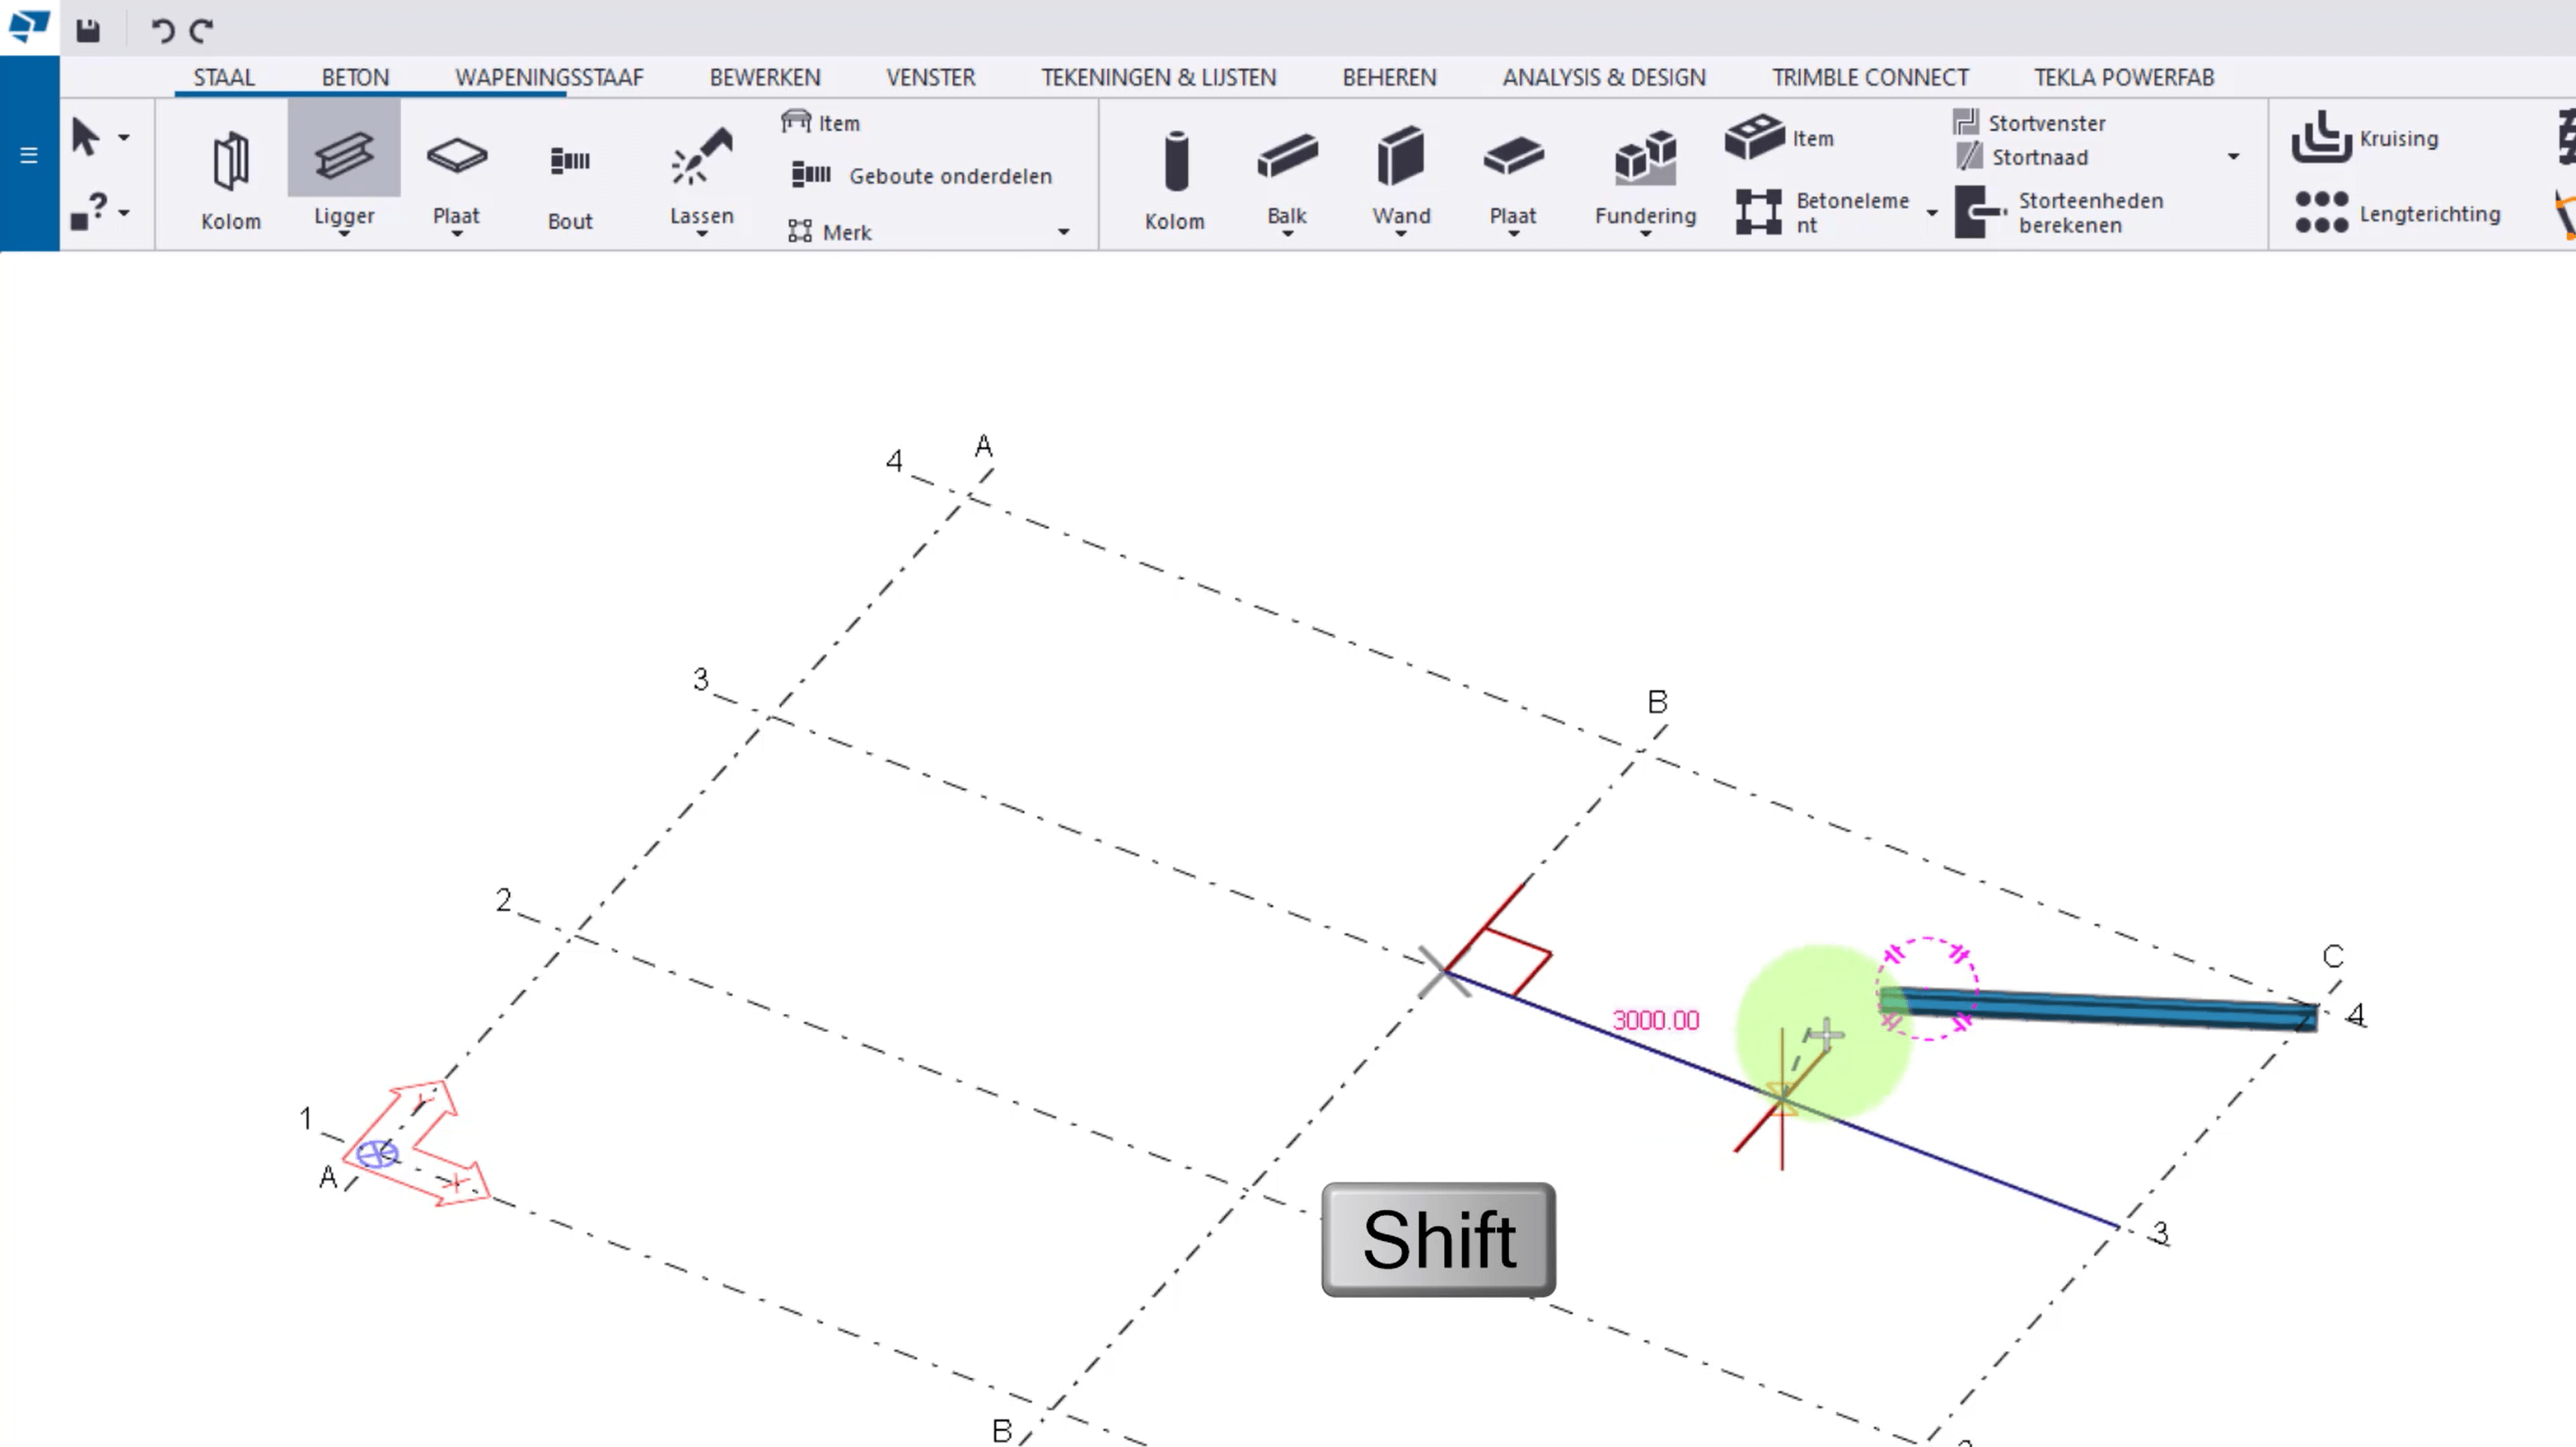The image size is (2576, 1447).
Task: Open the hamburger file menu
Action: click(28, 155)
